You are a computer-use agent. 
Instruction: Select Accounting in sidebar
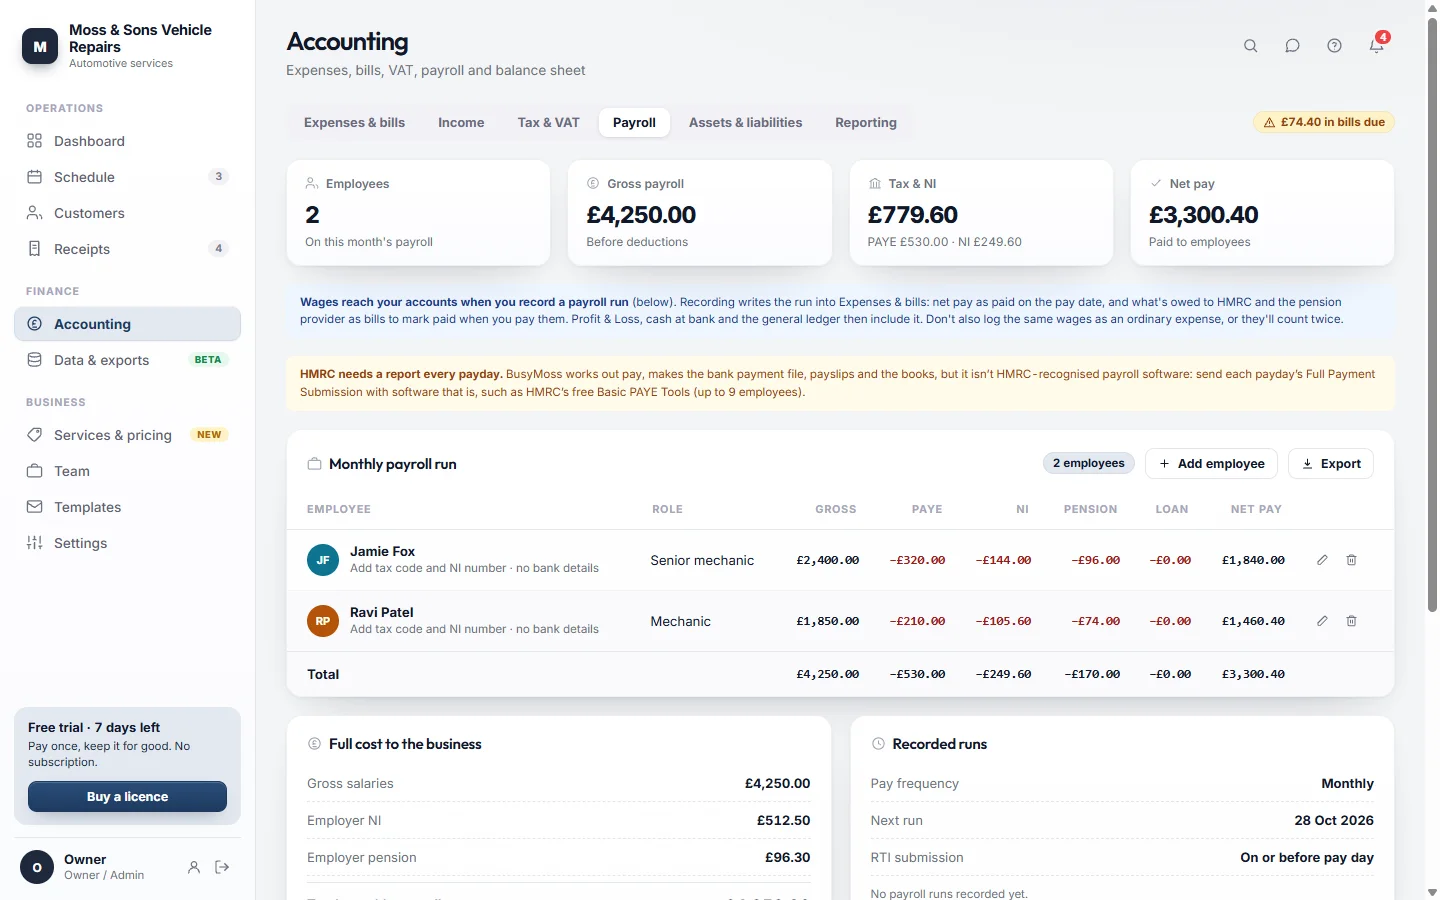tap(127, 324)
